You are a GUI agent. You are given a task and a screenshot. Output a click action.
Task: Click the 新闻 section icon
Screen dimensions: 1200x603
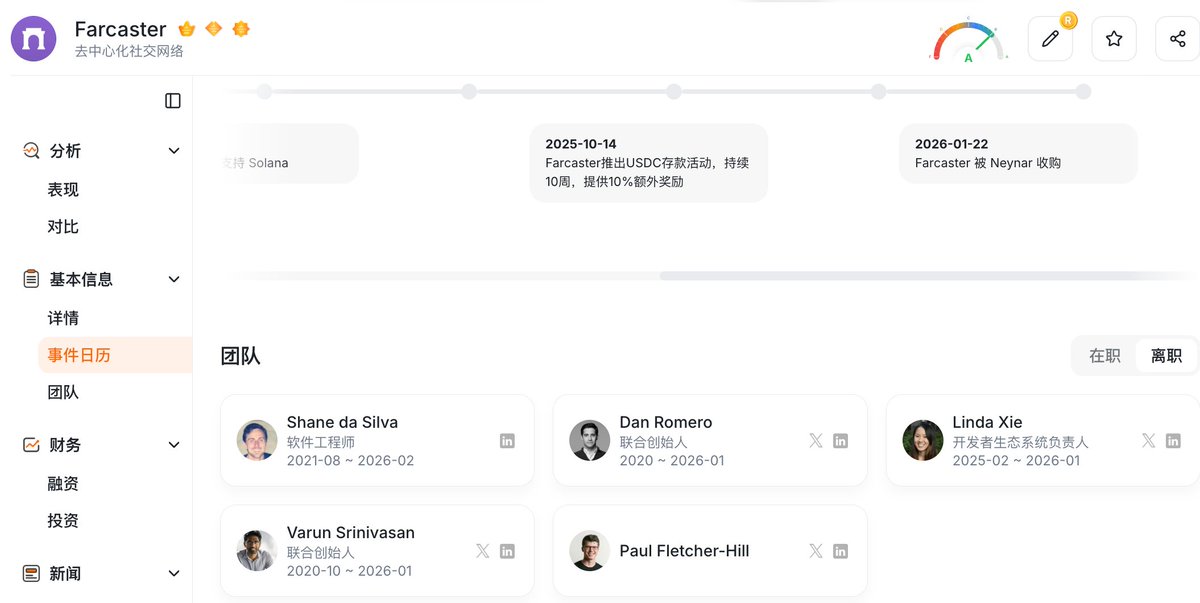click(32, 574)
